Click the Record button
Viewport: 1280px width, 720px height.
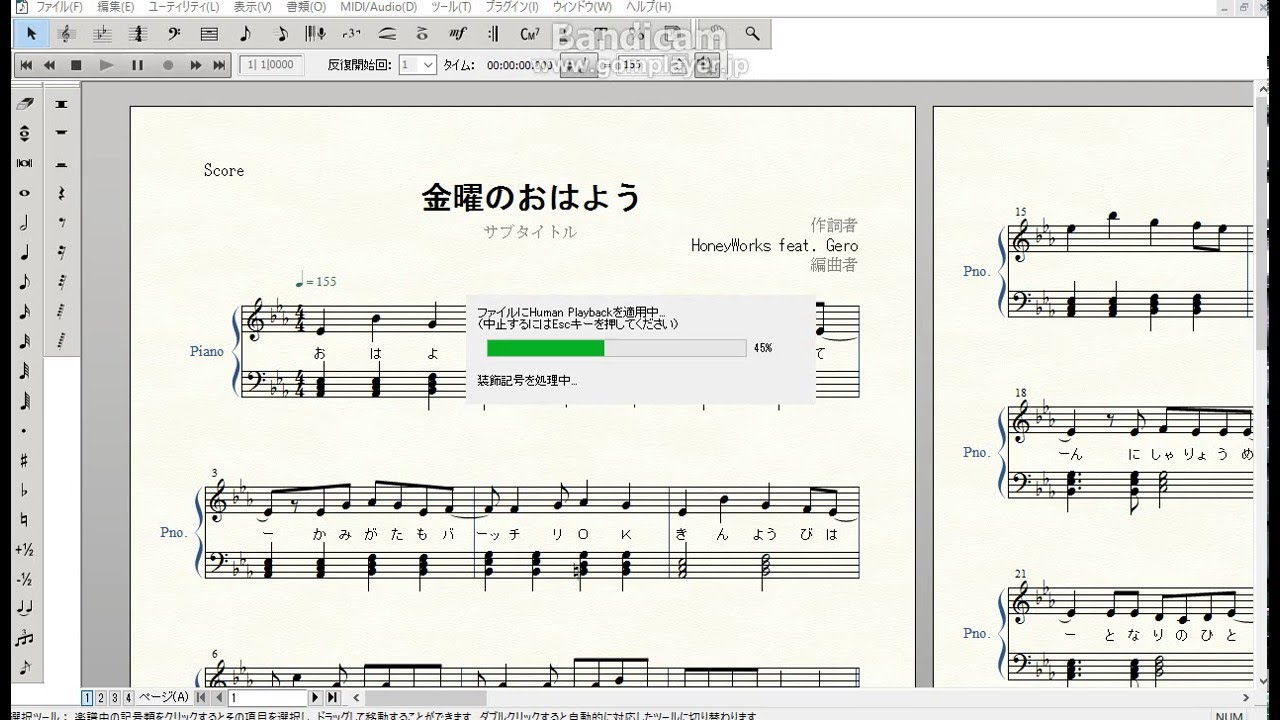[167, 65]
